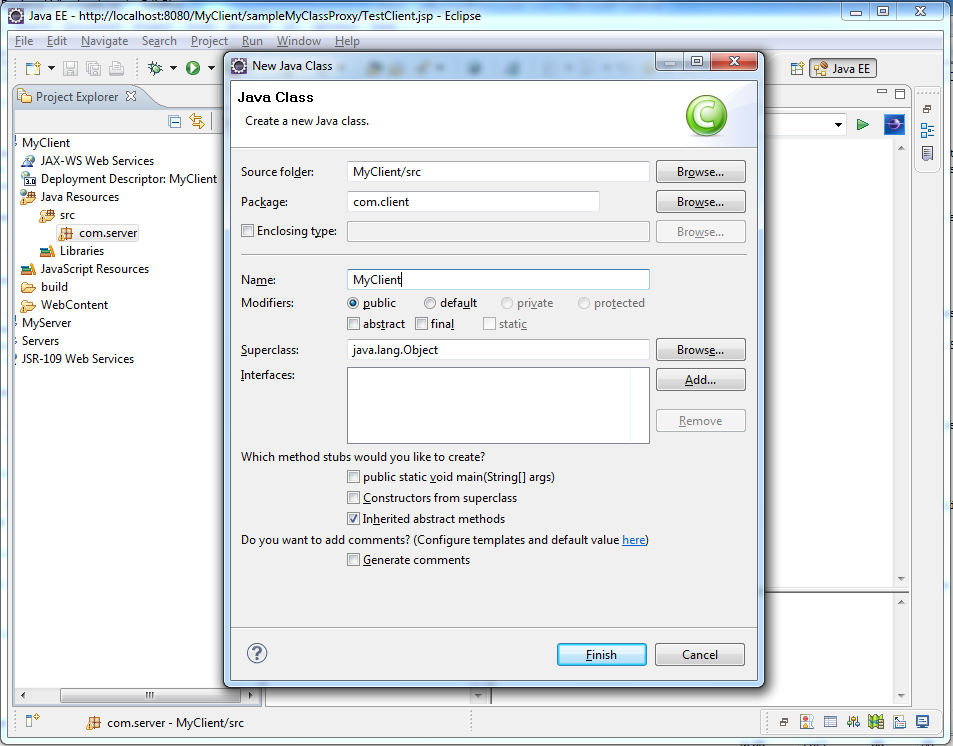Screen dimensions: 953x746
Task: Browse for the Superclass
Action: [701, 350]
